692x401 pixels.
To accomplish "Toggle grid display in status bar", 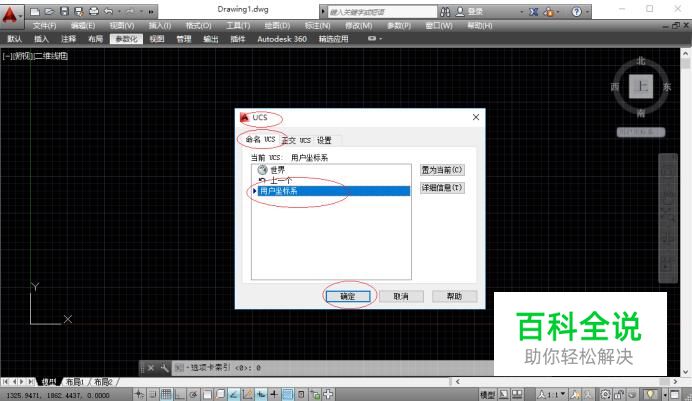I will [x=166, y=394].
